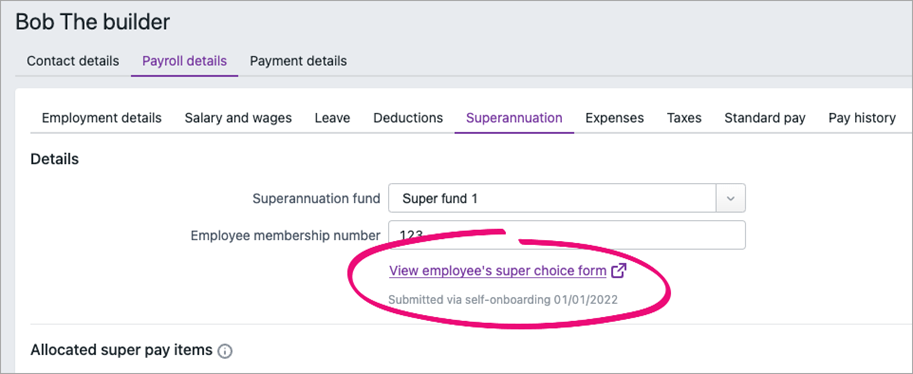This screenshot has width=913, height=374.
Task: Open the Super fund 1 combo box
Action: tap(567, 199)
